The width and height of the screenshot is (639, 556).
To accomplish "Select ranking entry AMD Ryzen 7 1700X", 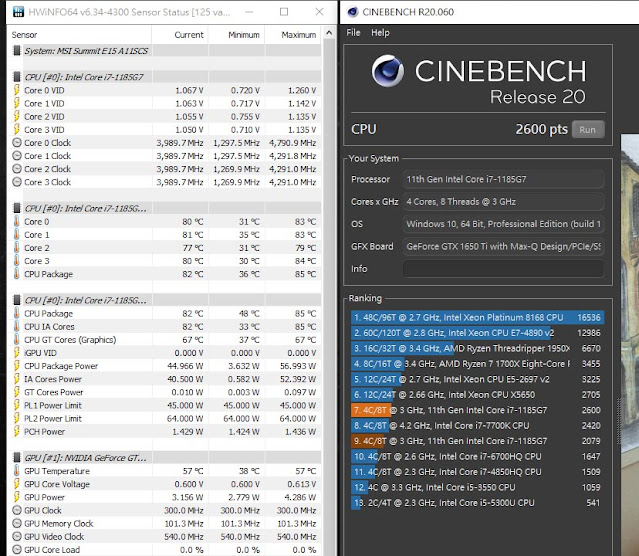I will (477, 364).
